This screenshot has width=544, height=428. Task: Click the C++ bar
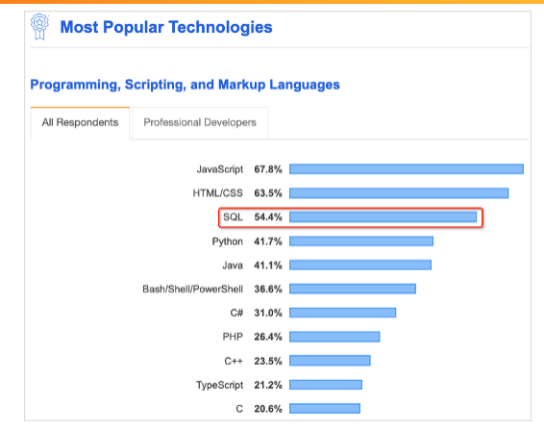tap(330, 361)
